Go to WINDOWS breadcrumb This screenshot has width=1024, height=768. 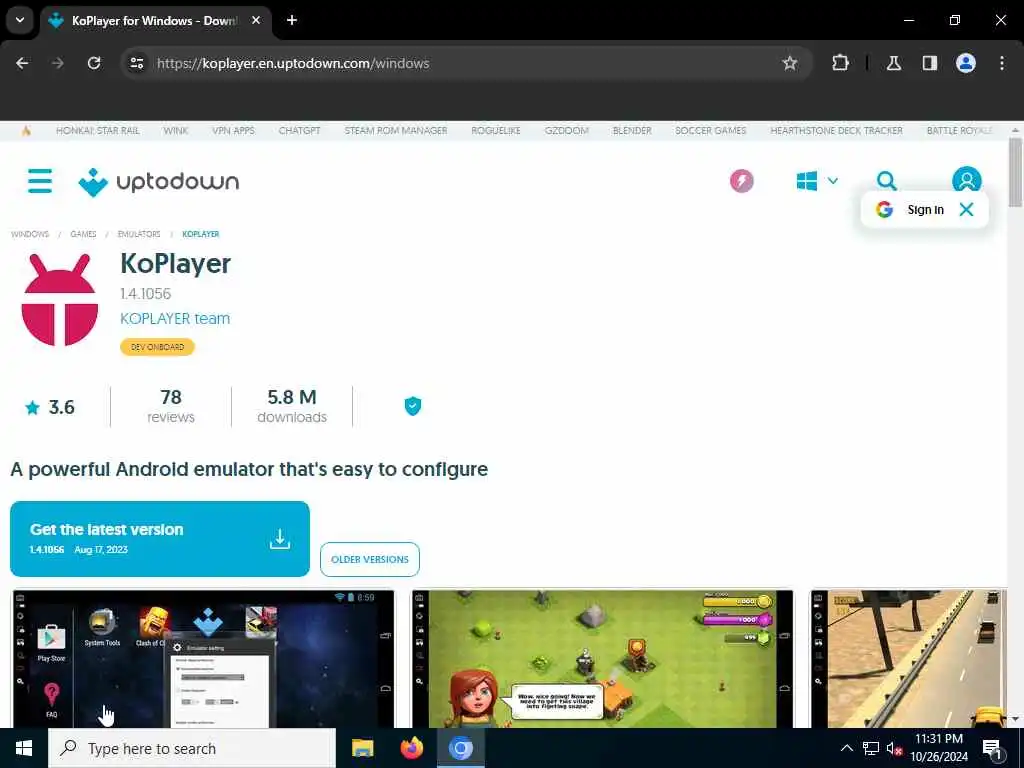click(x=30, y=234)
